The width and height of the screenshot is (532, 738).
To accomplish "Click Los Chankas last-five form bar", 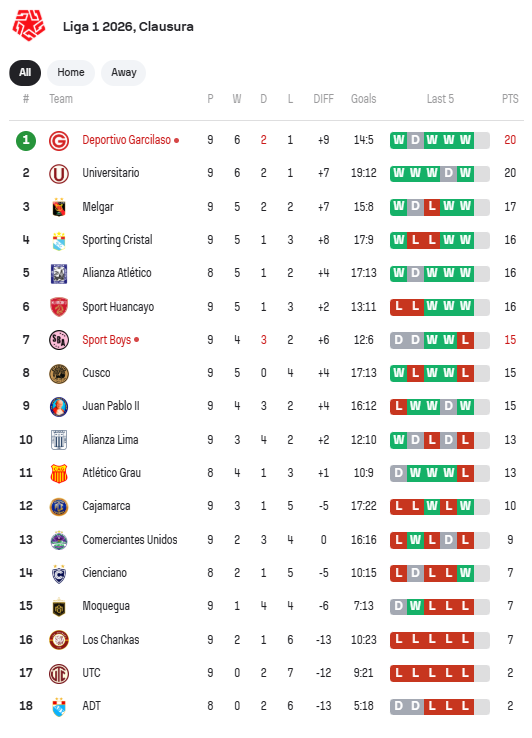I will 440,639.
